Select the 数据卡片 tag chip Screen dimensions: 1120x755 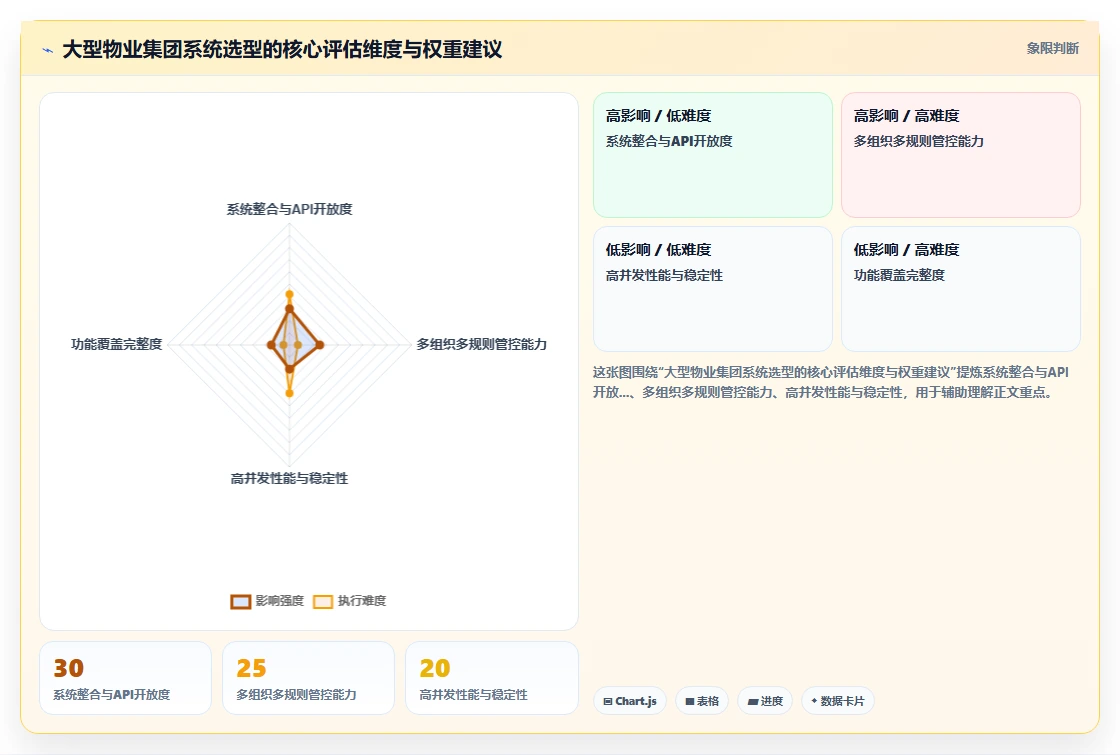click(838, 701)
